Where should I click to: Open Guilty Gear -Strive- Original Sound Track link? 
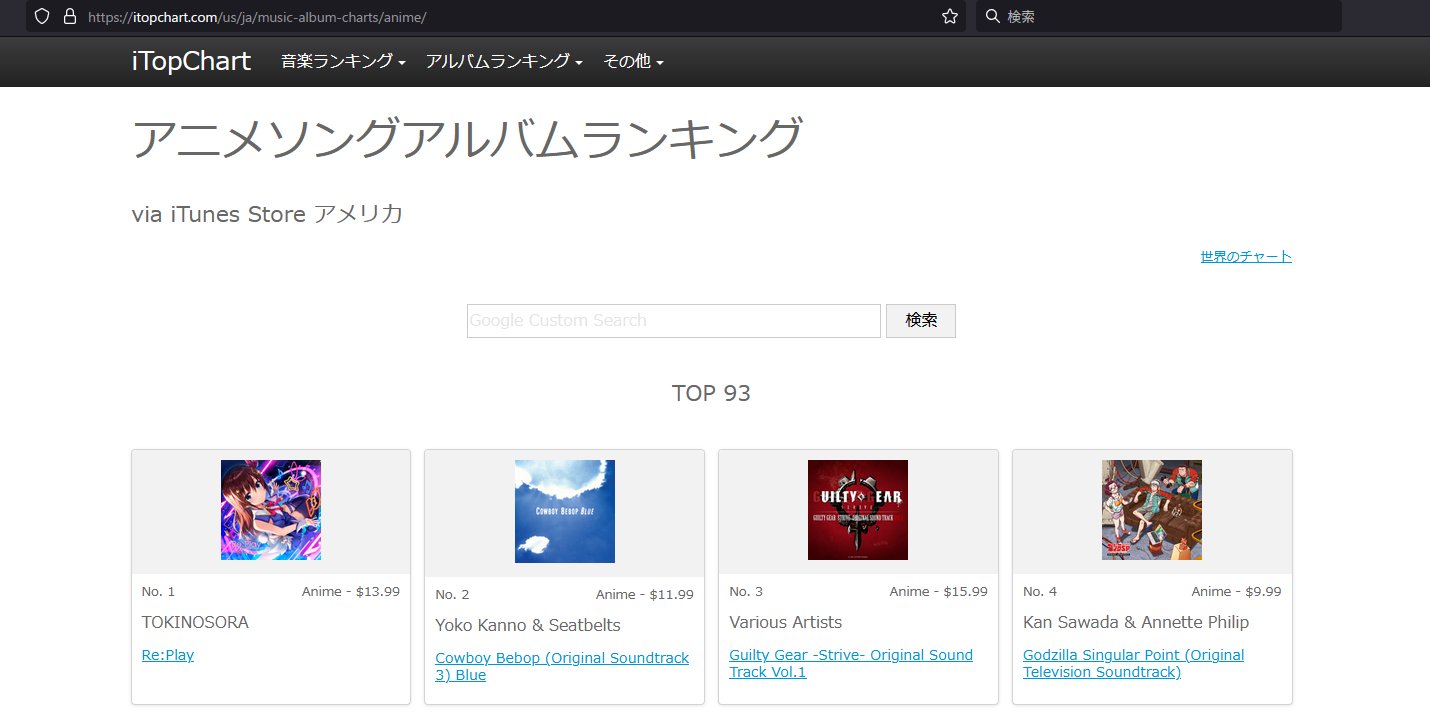point(851,663)
